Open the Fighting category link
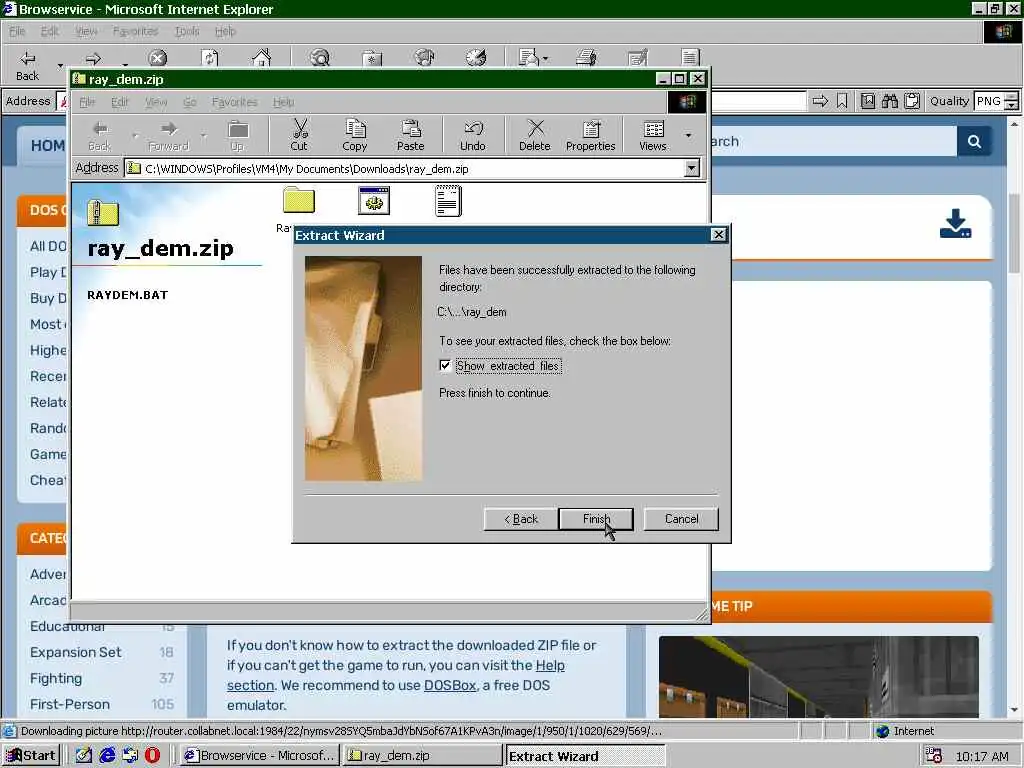The width and height of the screenshot is (1024, 768). click(56, 679)
